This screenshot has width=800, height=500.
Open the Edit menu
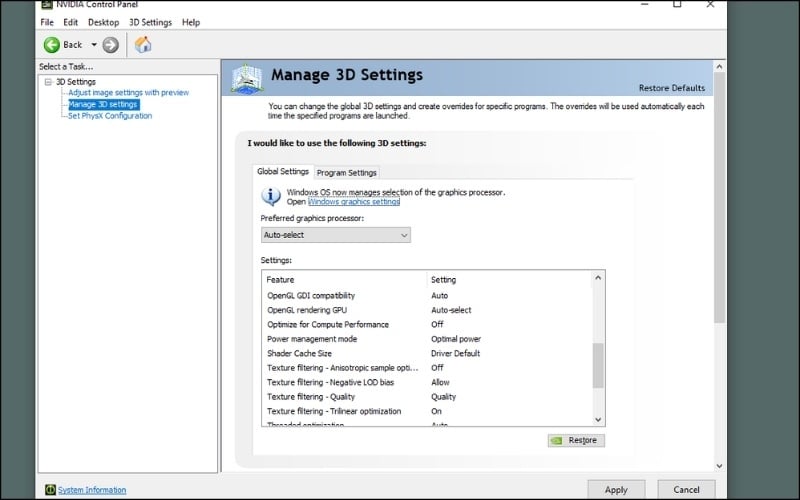pyautogui.click(x=70, y=22)
